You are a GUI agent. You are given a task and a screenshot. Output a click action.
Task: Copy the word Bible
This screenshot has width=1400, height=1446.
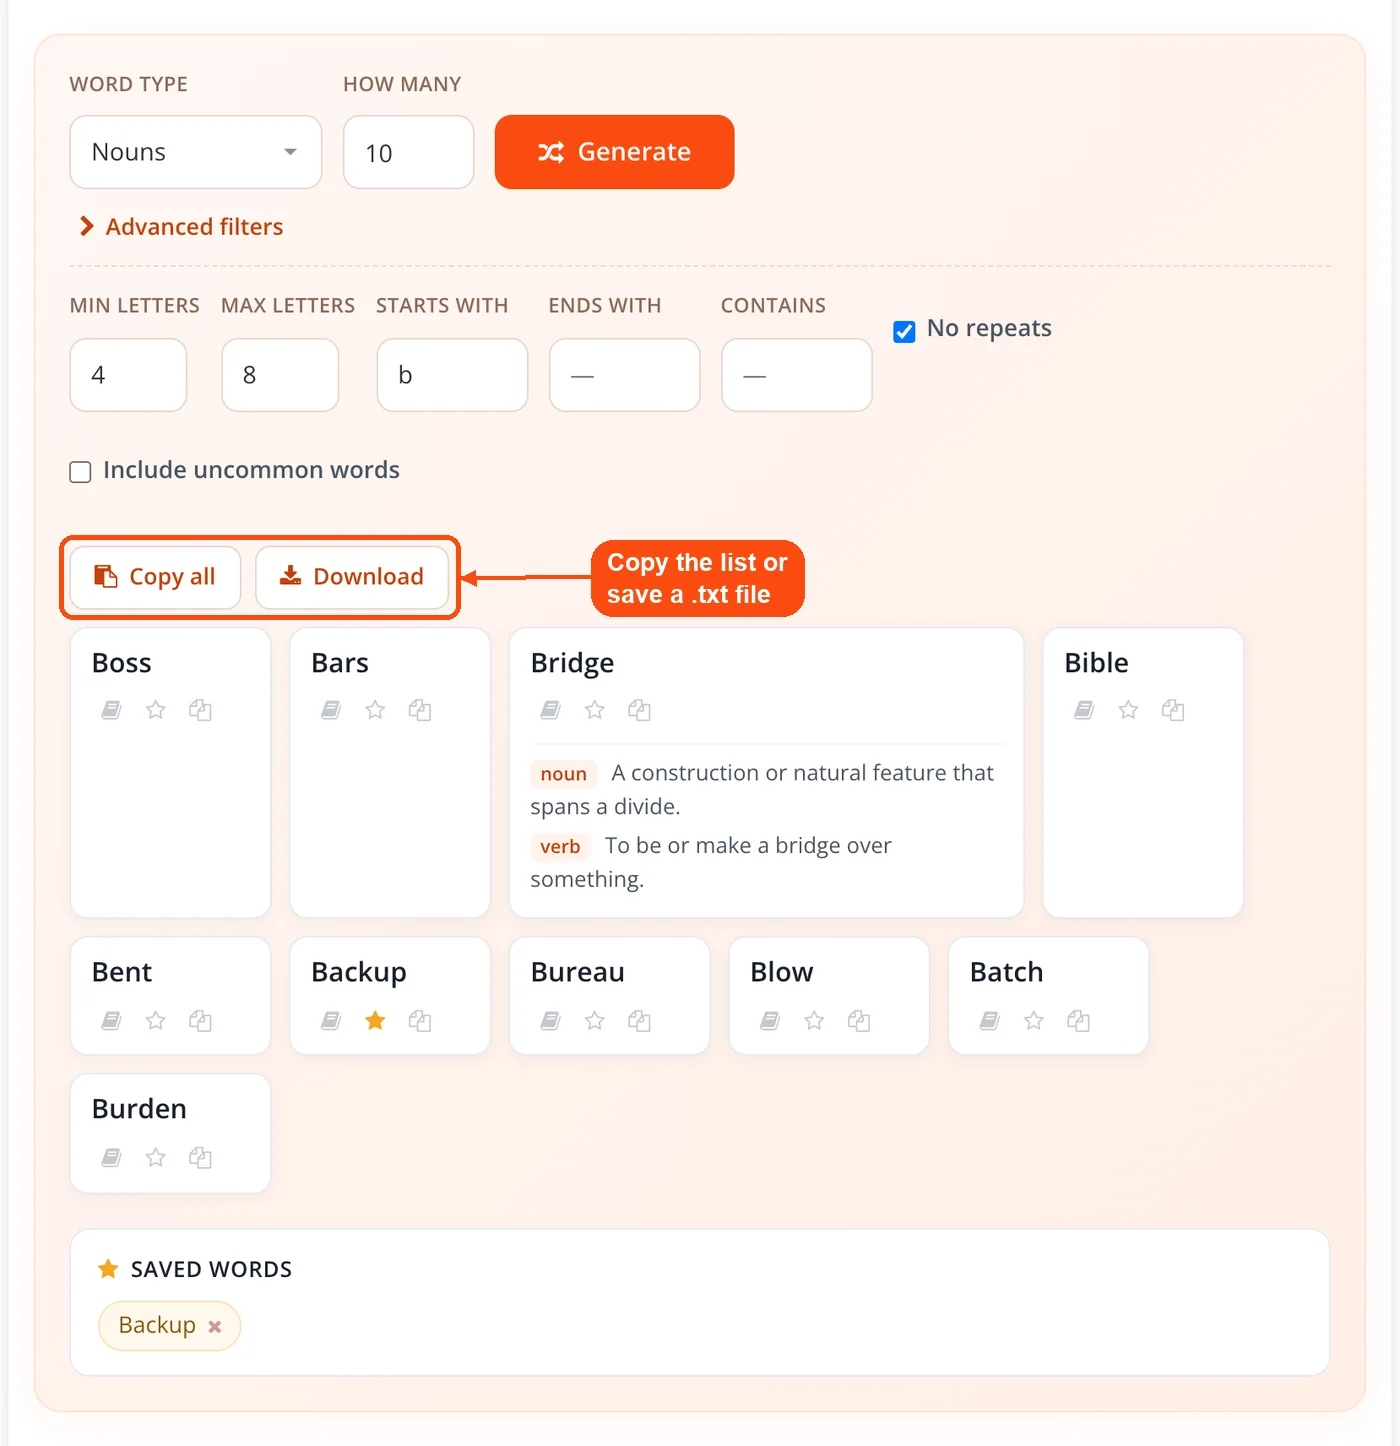[x=1173, y=710]
